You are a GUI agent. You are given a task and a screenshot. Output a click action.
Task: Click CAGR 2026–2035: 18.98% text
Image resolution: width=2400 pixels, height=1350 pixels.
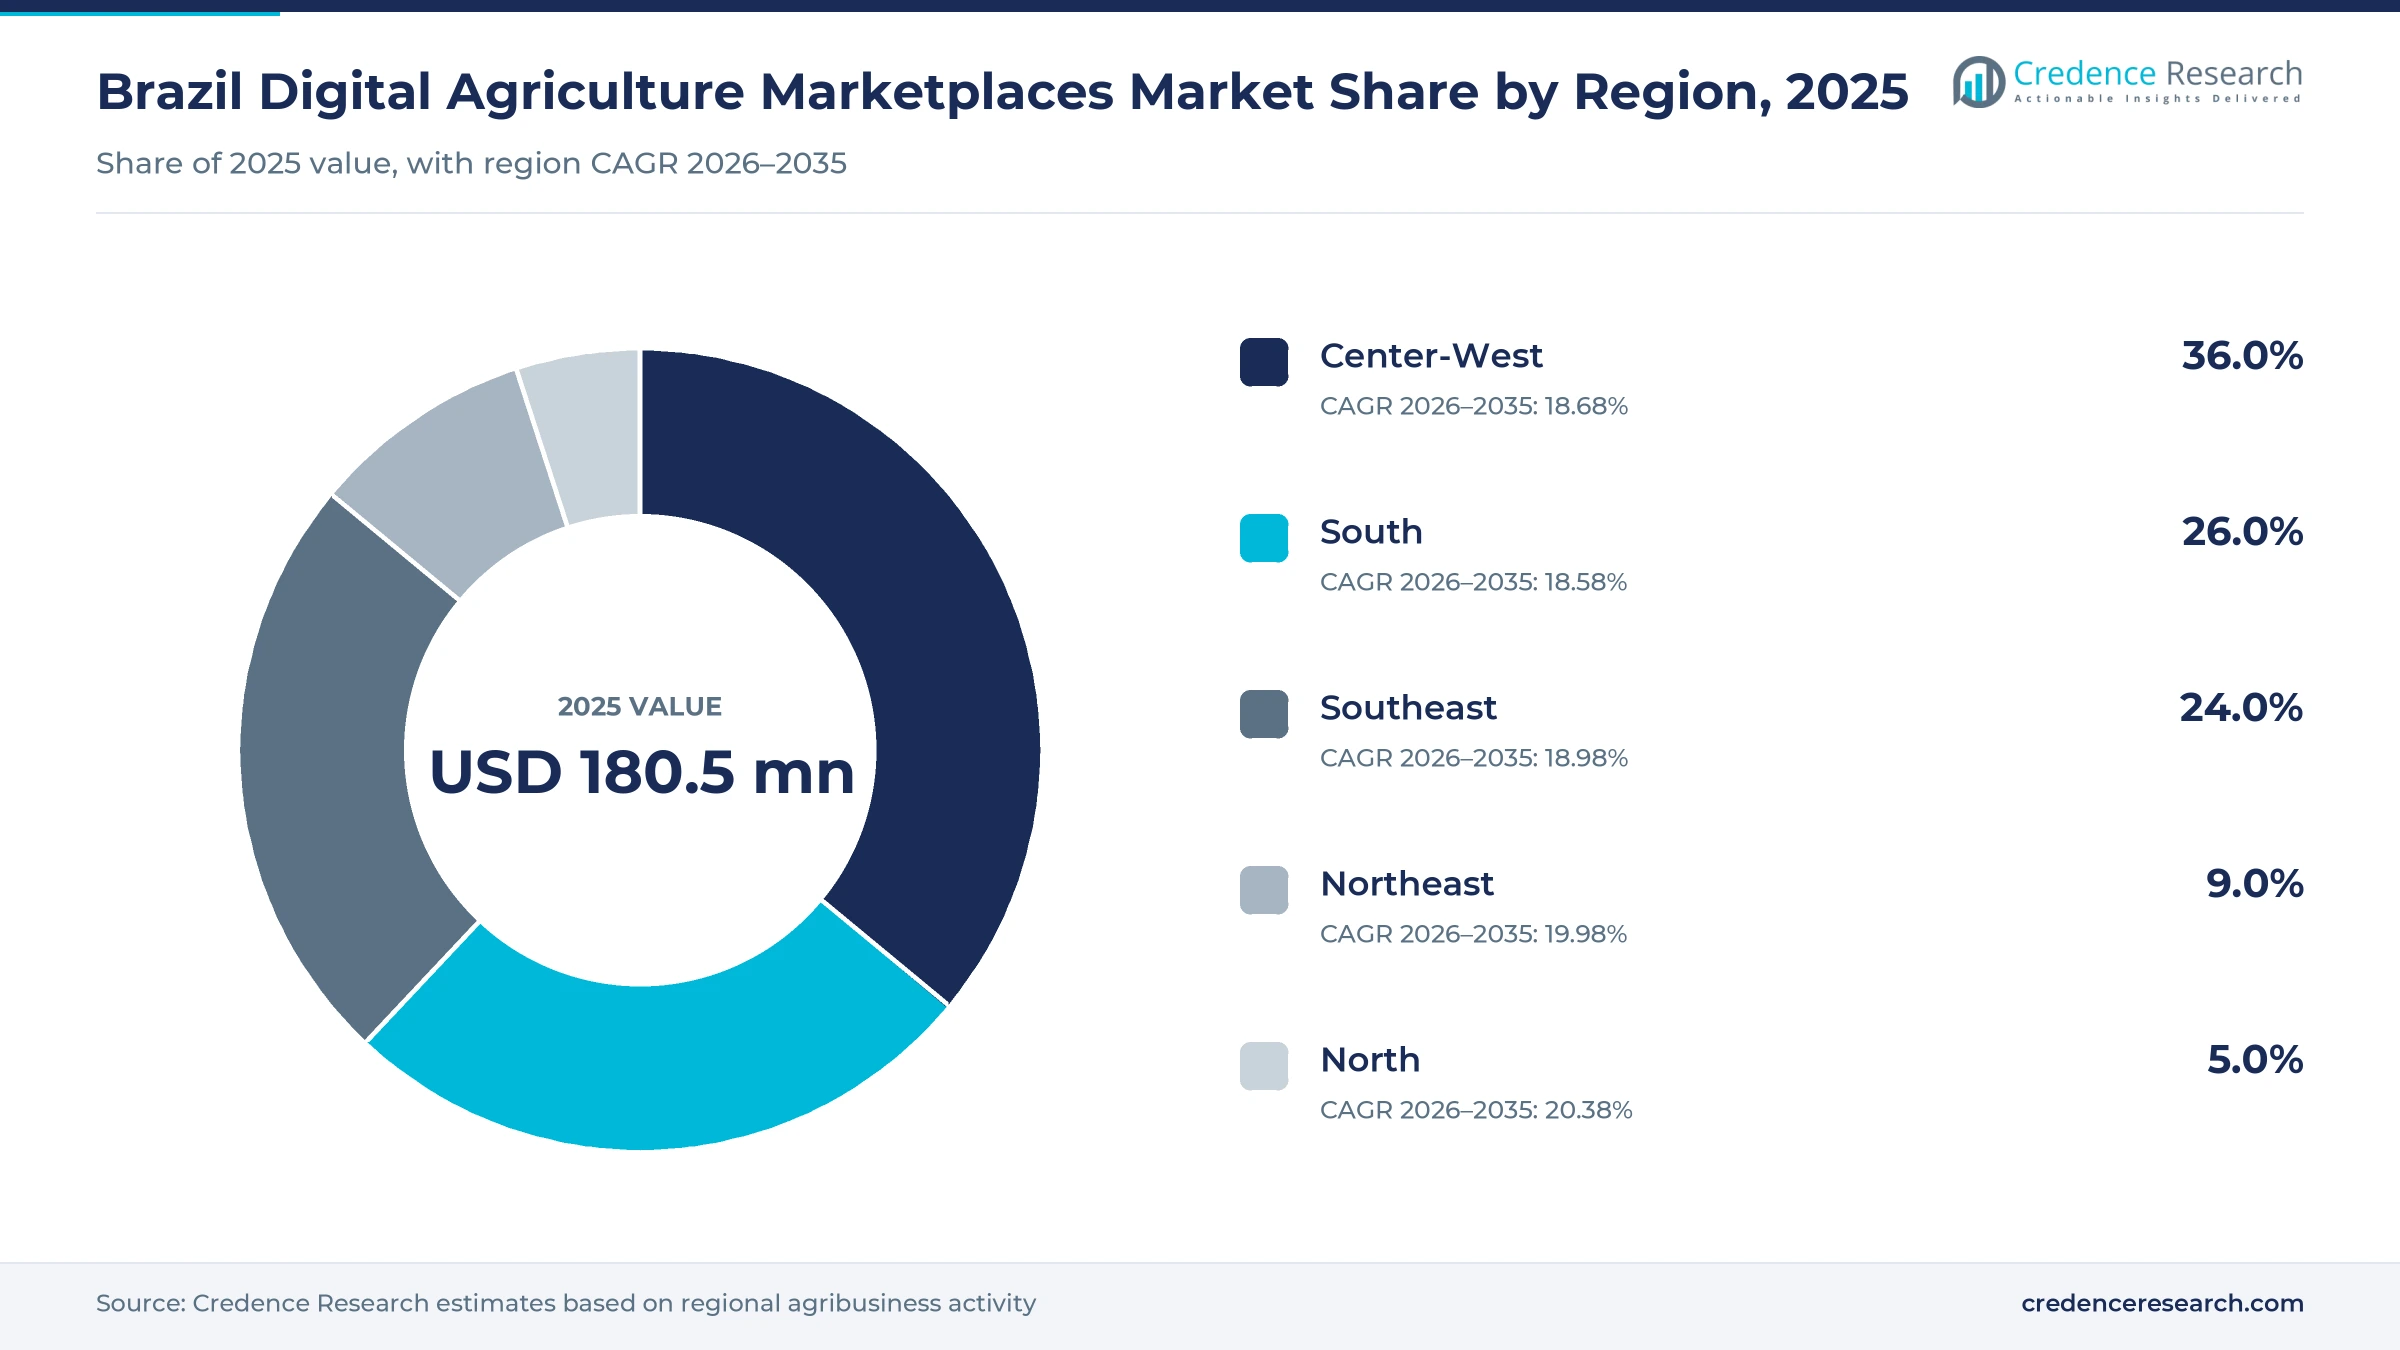[x=1474, y=758]
